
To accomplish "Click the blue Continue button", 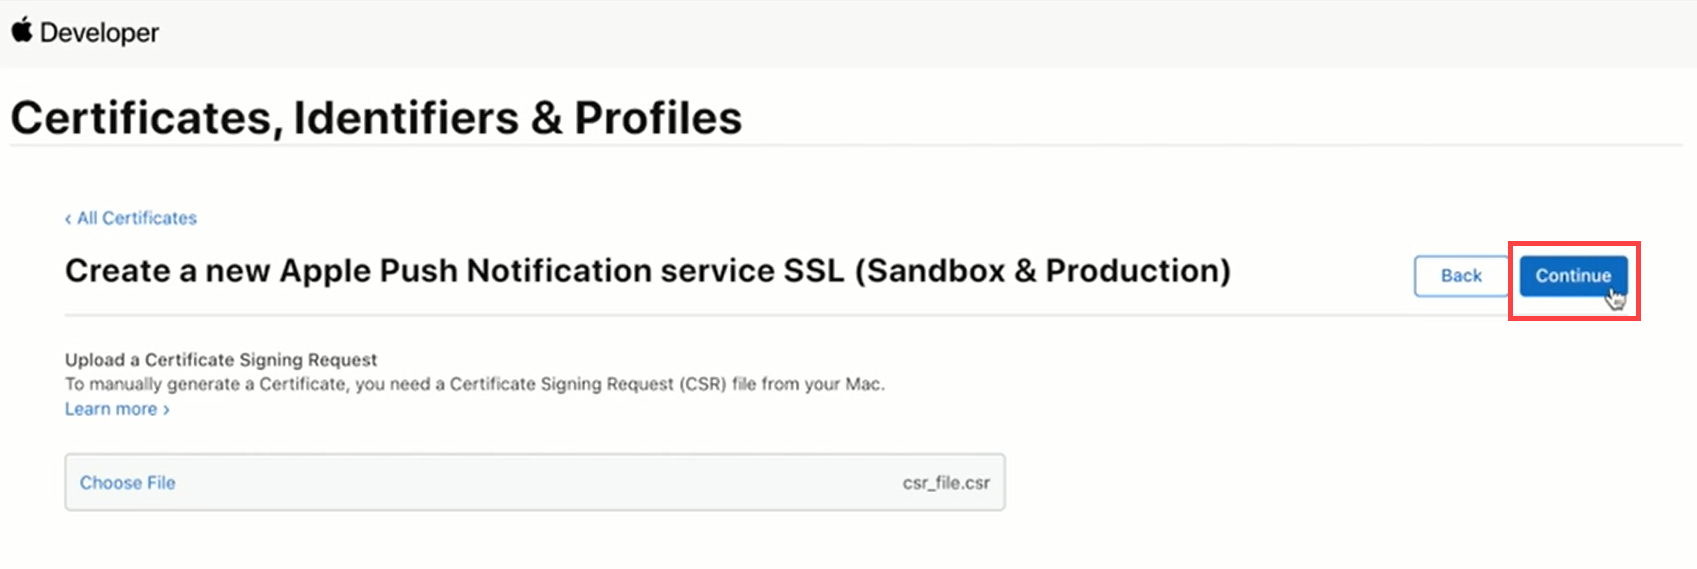I will 1572,276.
